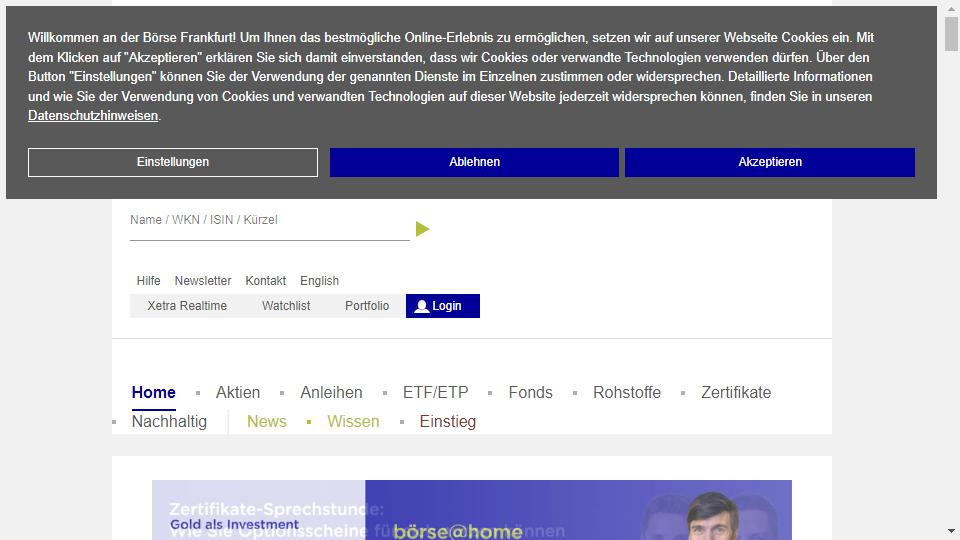Screen dimensions: 960x540
Task: Open the Watchlist
Action: coord(286,306)
